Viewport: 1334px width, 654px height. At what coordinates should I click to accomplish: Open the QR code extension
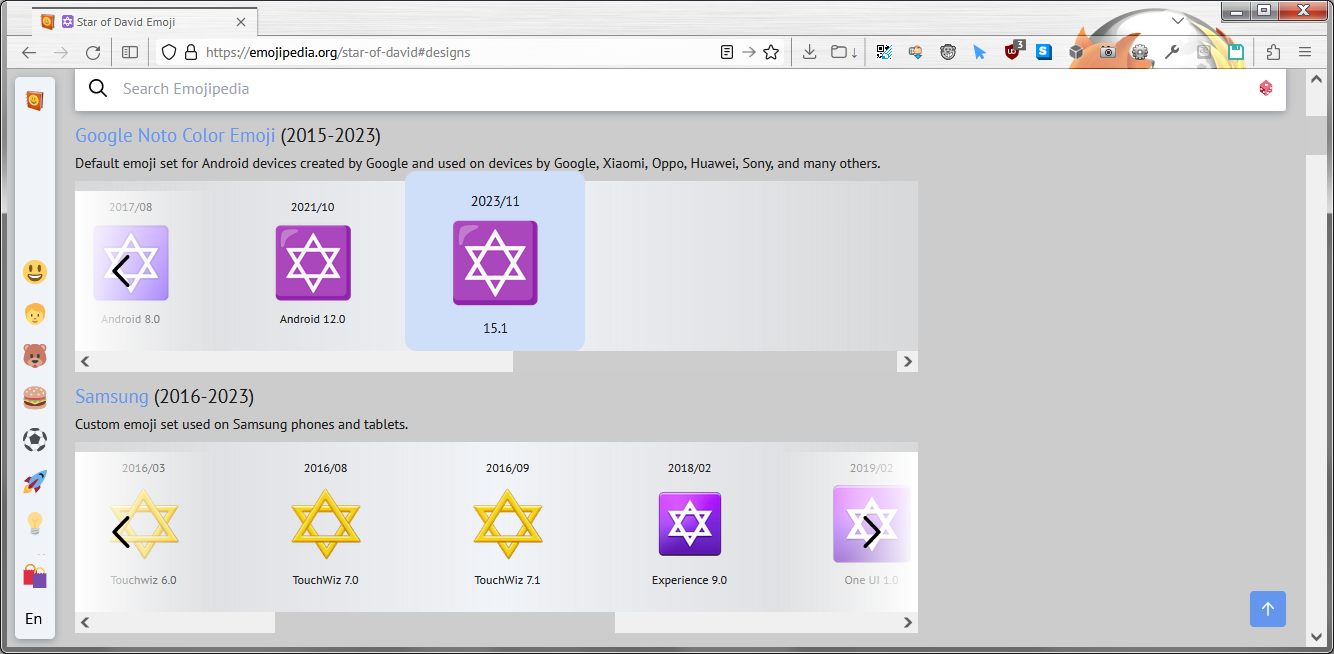click(x=884, y=52)
